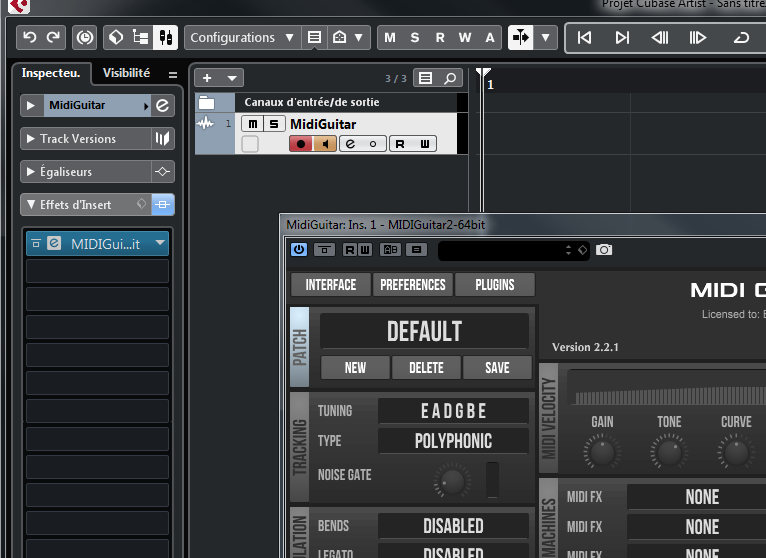Open the house-shaped setup icon

coord(340,38)
